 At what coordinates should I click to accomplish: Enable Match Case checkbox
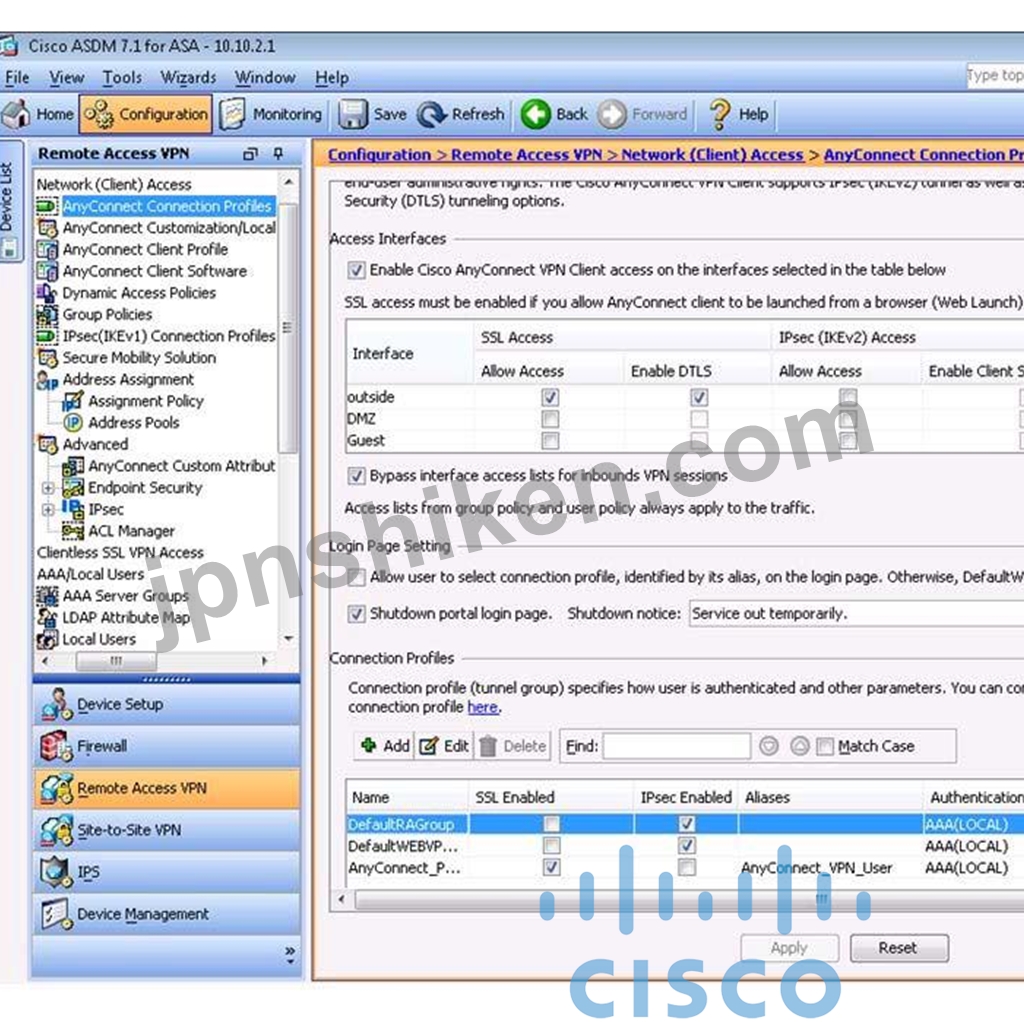tap(825, 746)
